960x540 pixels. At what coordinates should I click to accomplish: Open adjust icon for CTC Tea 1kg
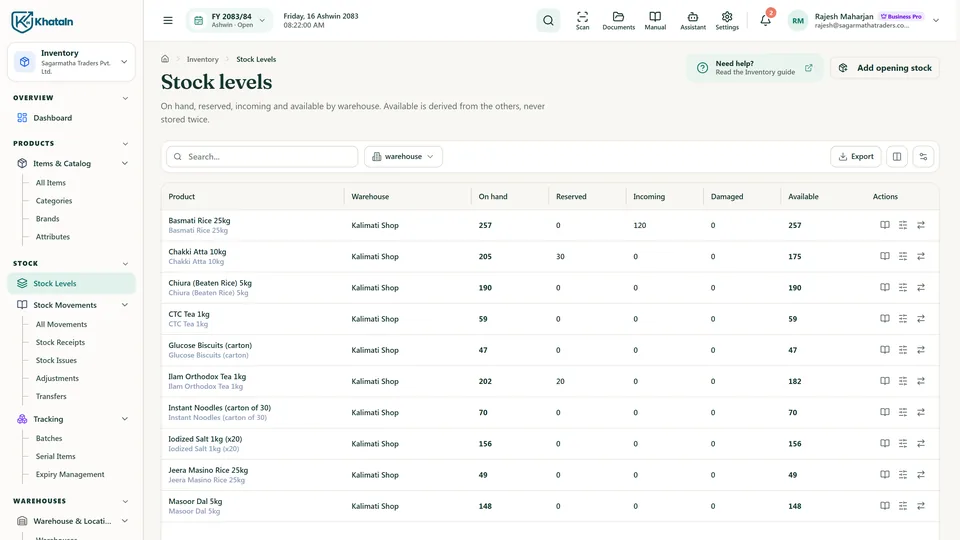903,319
